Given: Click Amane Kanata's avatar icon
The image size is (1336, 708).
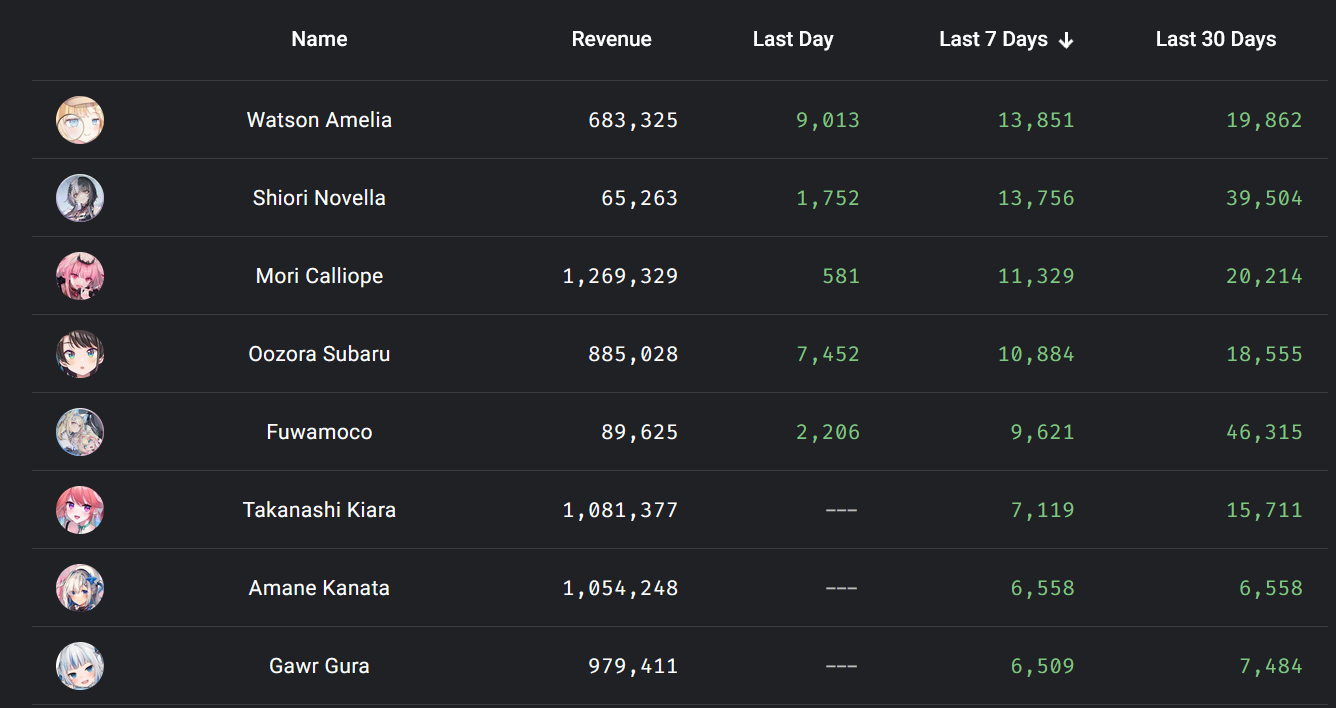Looking at the screenshot, I should tap(80, 588).
